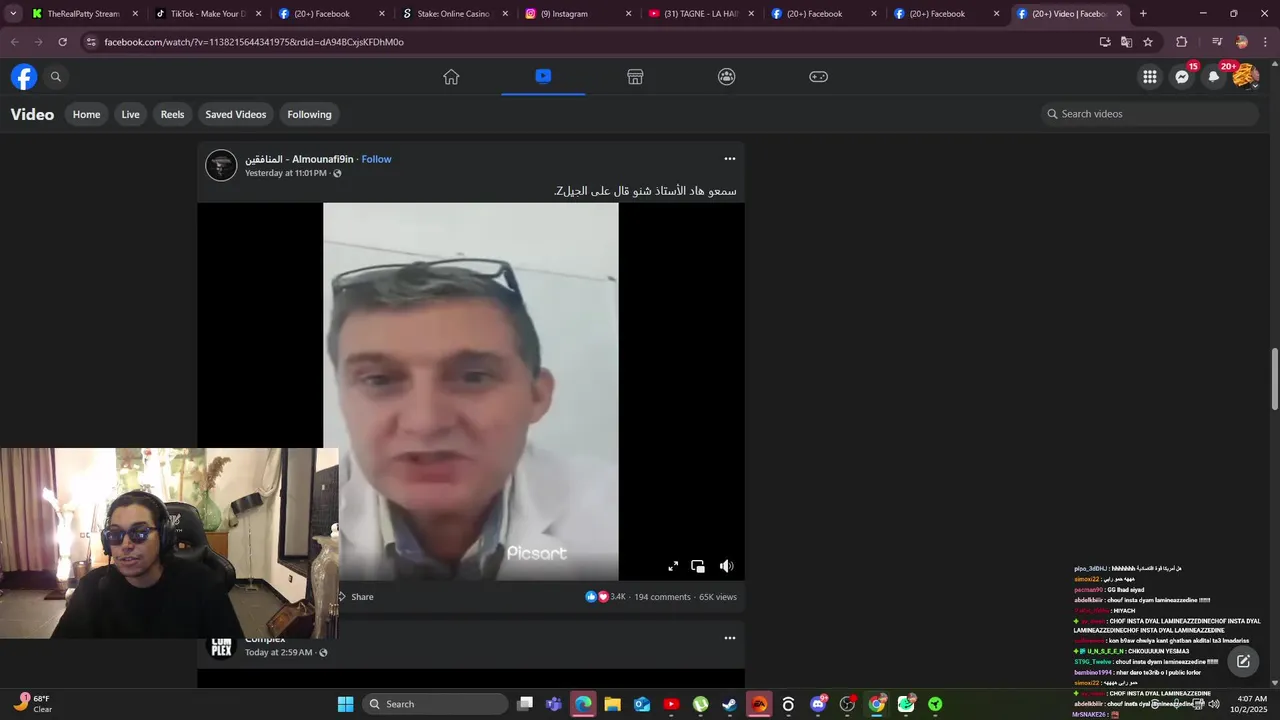This screenshot has height=720, width=1280.
Task: Open the three-dot menu on the Complex post
Action: pyautogui.click(x=730, y=638)
